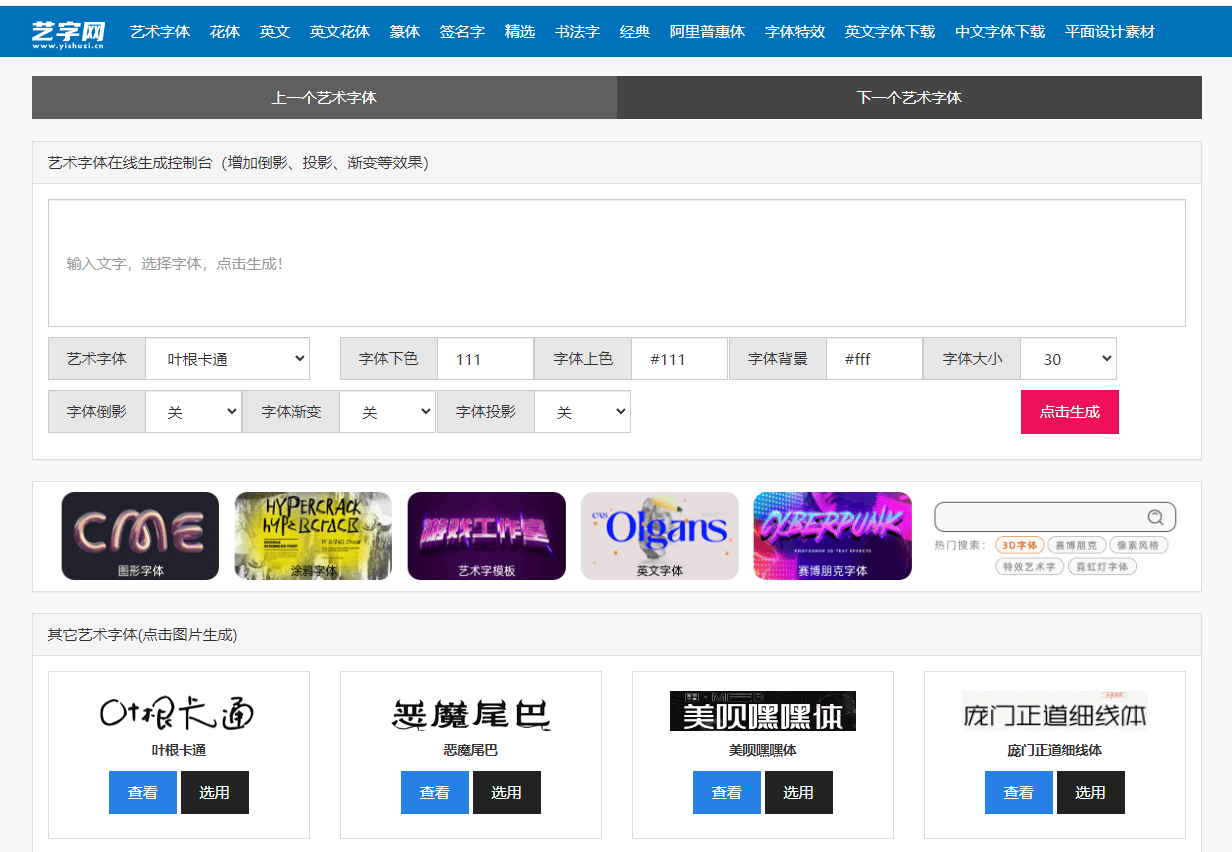This screenshot has height=852, width=1232.
Task: Click the large text input area
Action: point(616,262)
